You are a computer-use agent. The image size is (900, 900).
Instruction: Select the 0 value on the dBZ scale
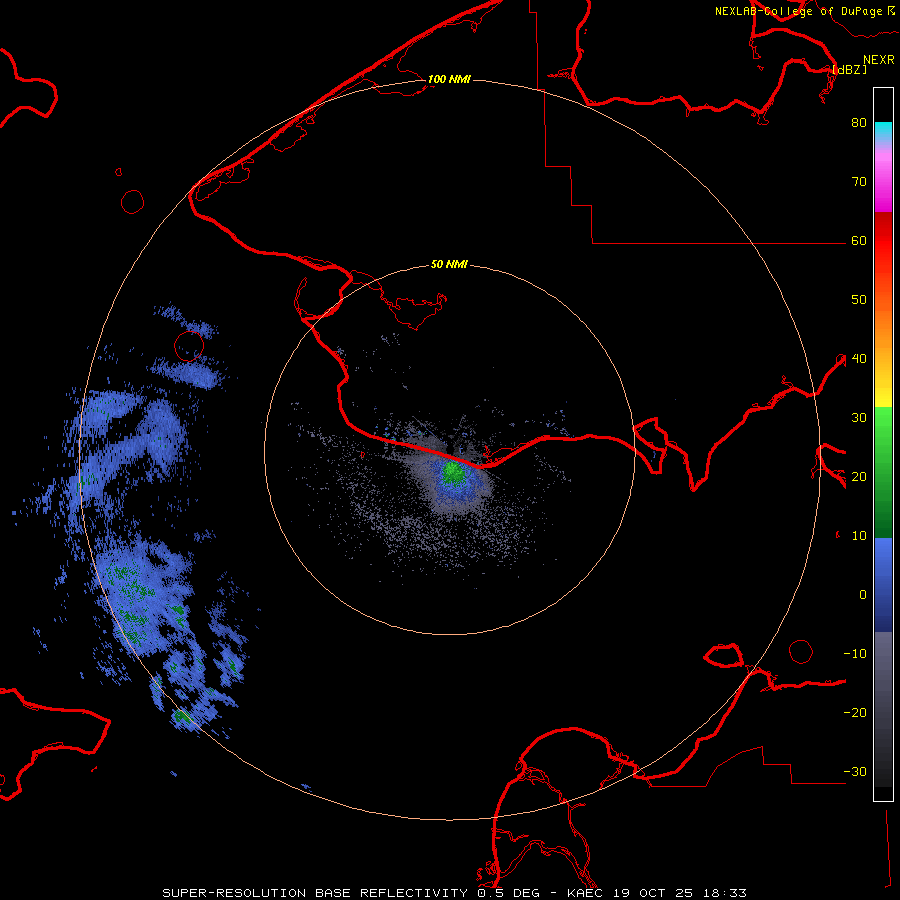863,595
